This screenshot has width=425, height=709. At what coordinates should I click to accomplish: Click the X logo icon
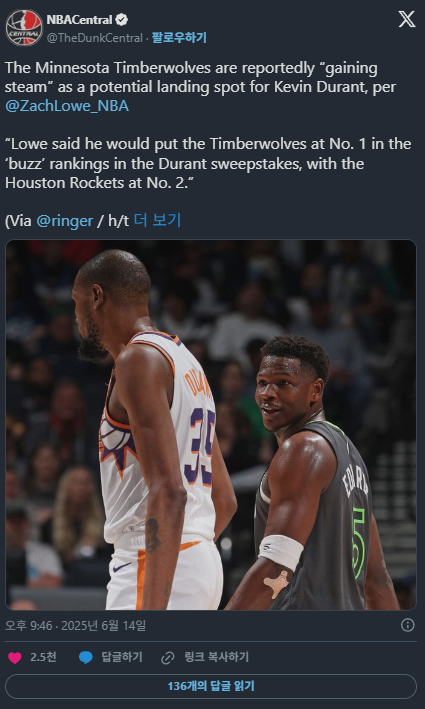[406, 19]
